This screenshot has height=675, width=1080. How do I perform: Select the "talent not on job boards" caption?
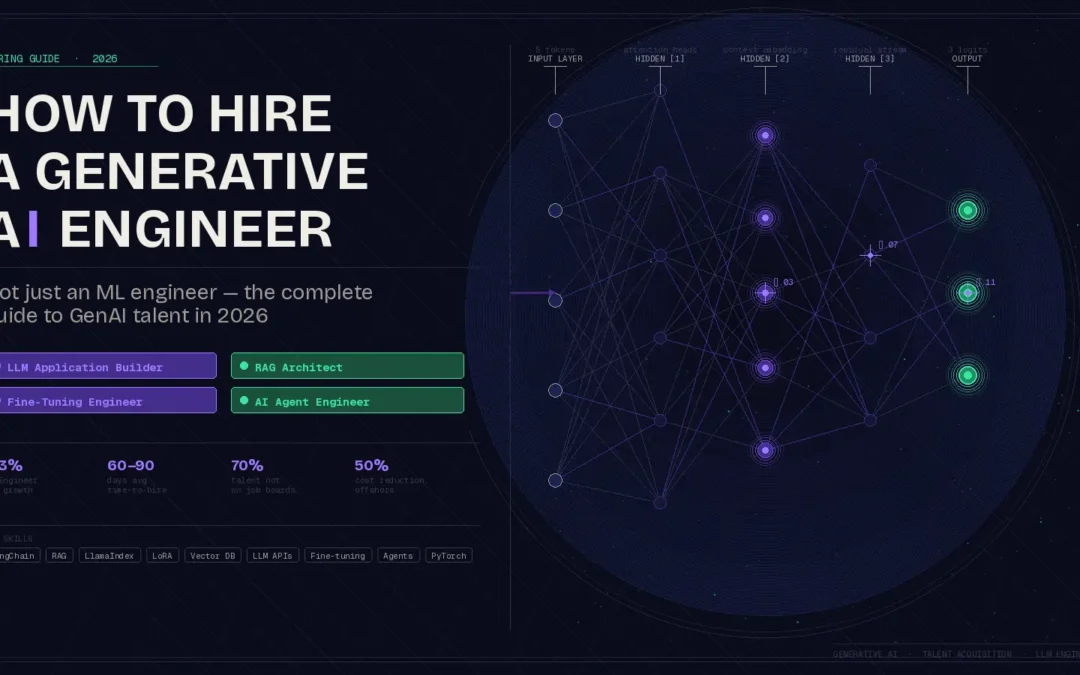[x=263, y=485]
